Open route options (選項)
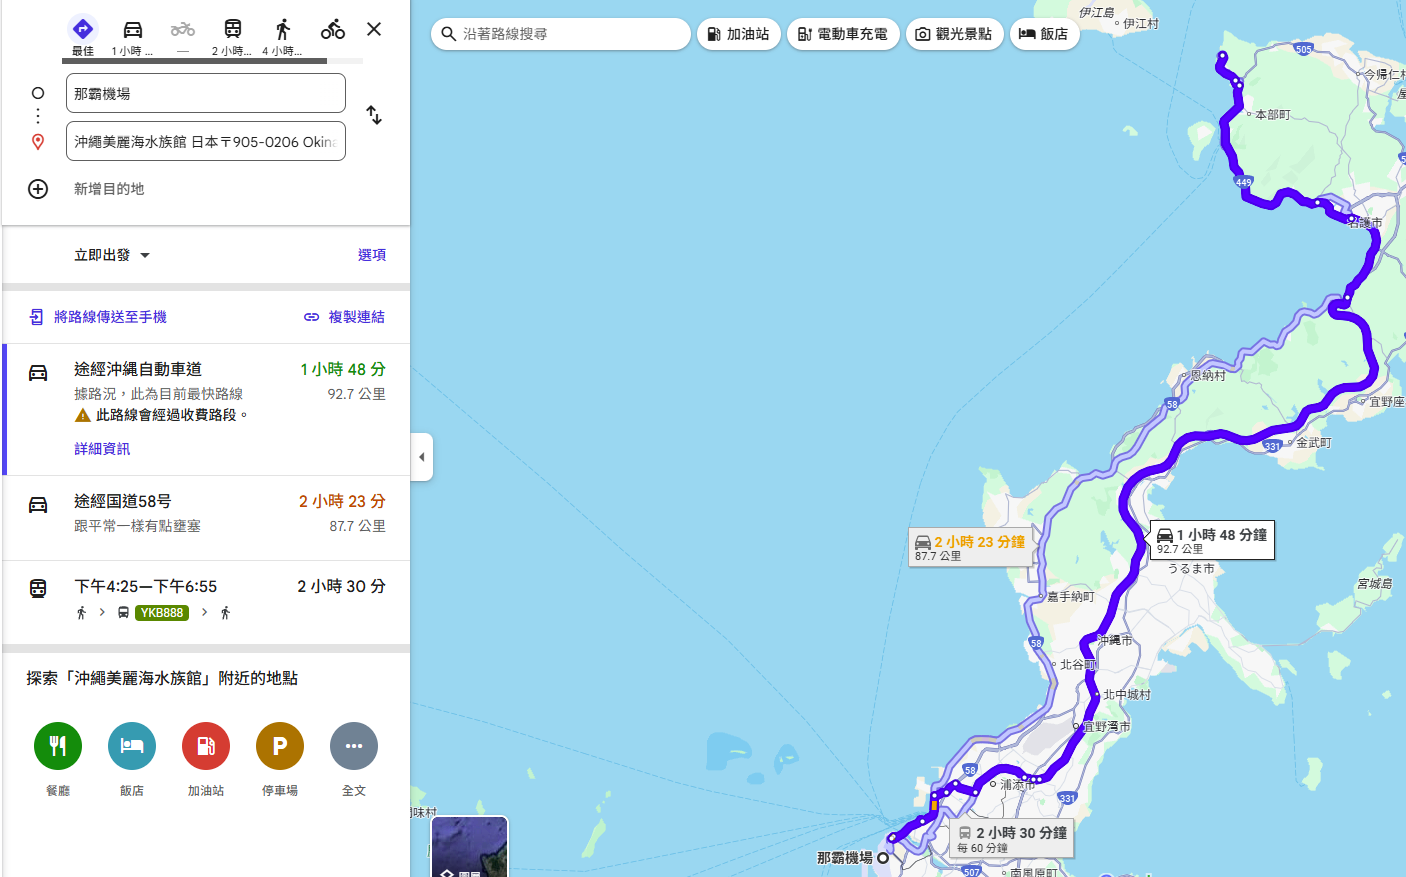 (371, 255)
